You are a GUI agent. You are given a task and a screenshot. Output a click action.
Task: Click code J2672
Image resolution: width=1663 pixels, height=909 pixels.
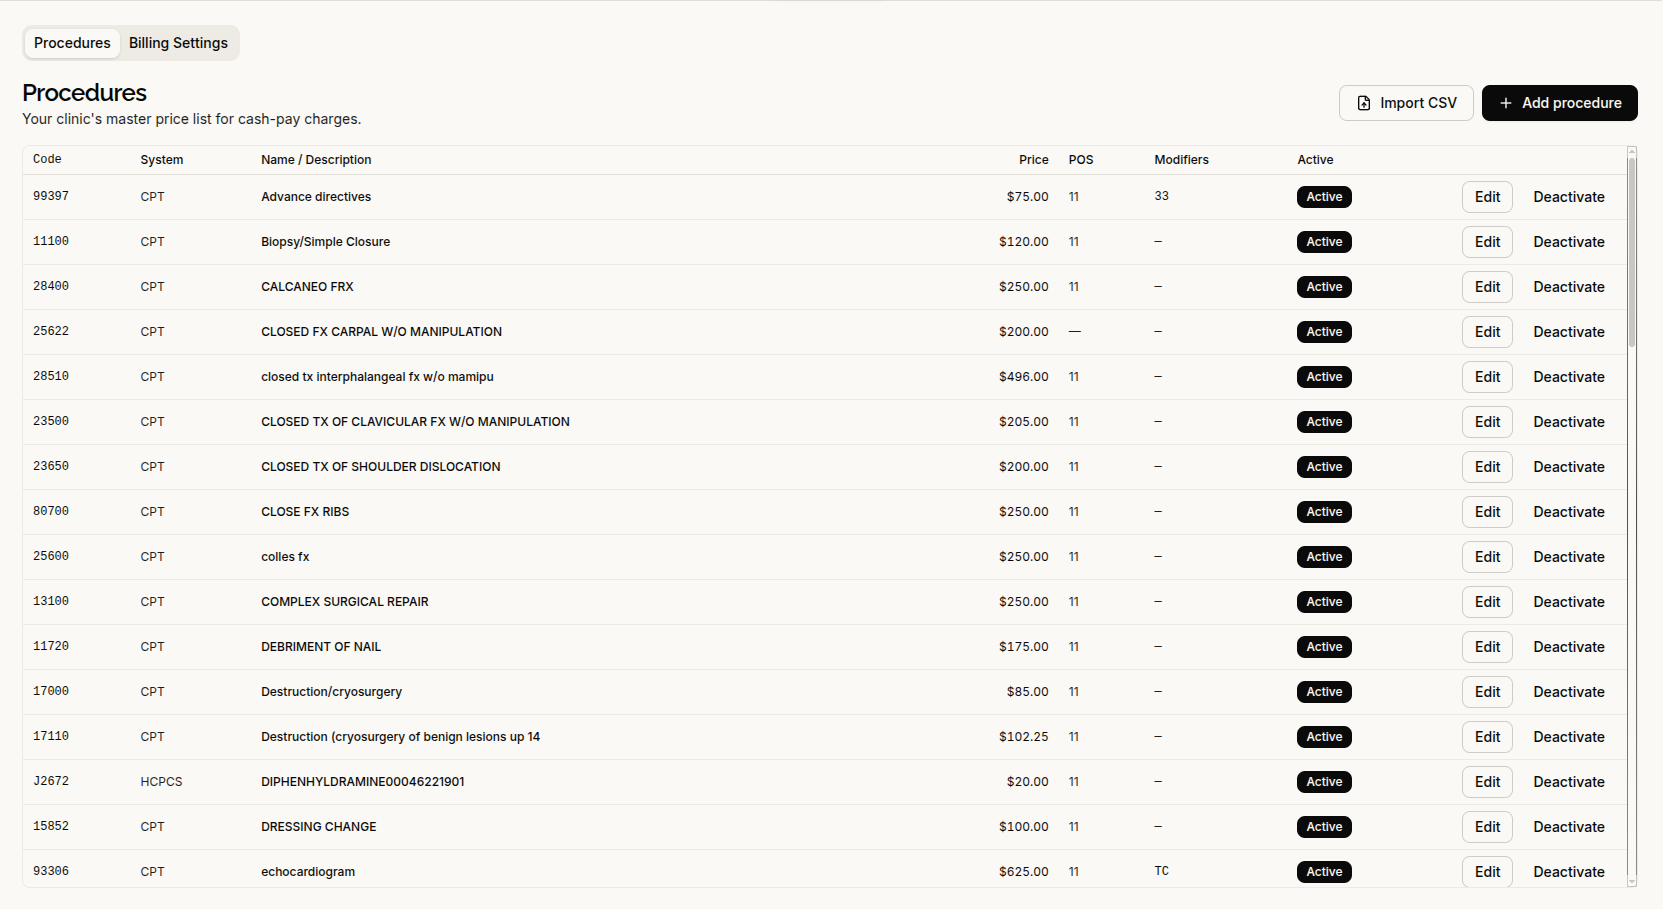51,781
